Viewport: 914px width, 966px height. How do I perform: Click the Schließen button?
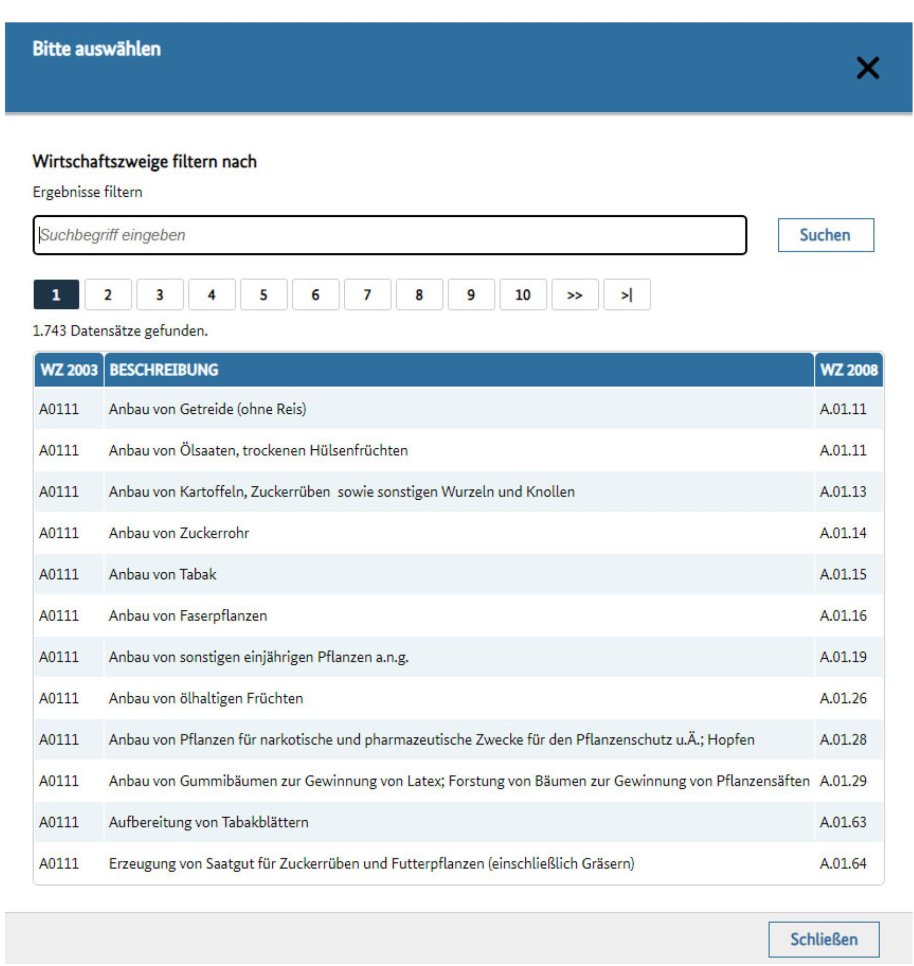pos(824,940)
